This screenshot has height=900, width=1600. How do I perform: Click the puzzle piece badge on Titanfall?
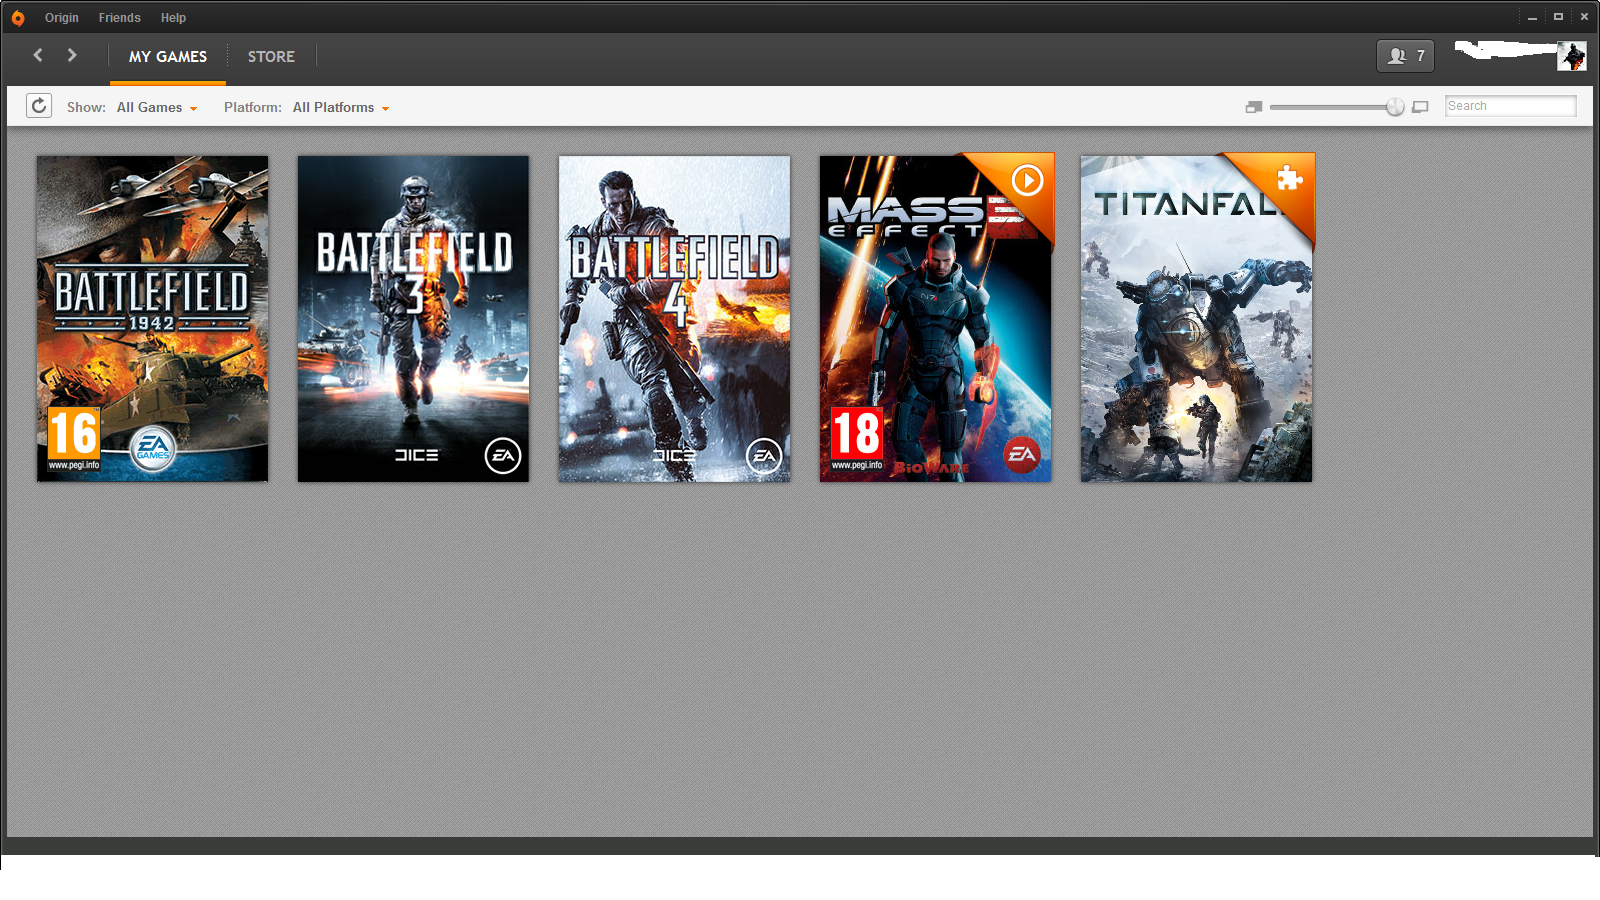pos(1289,178)
